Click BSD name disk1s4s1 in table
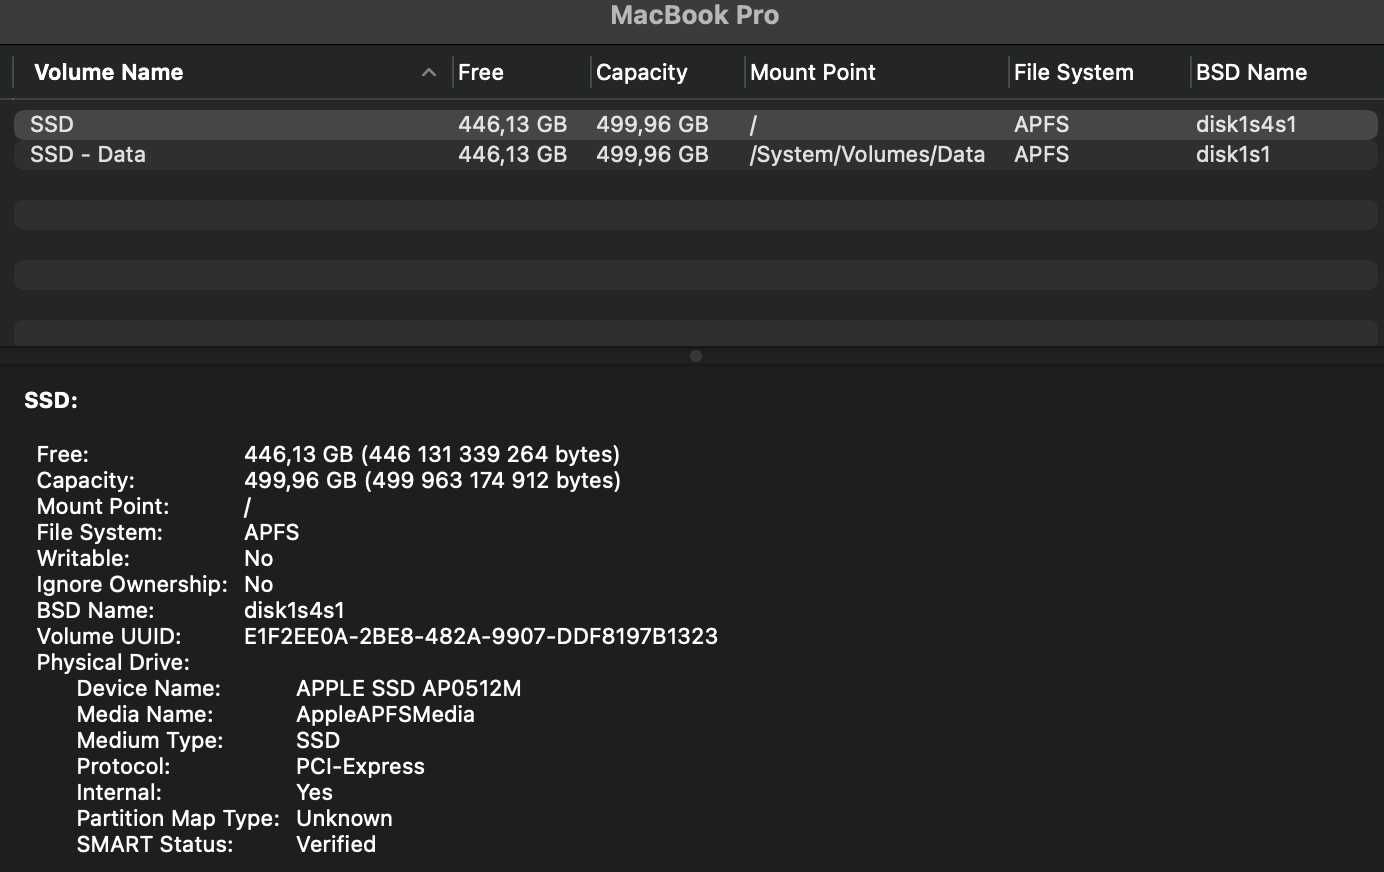Viewport: 1384px width, 872px height. click(x=1246, y=124)
